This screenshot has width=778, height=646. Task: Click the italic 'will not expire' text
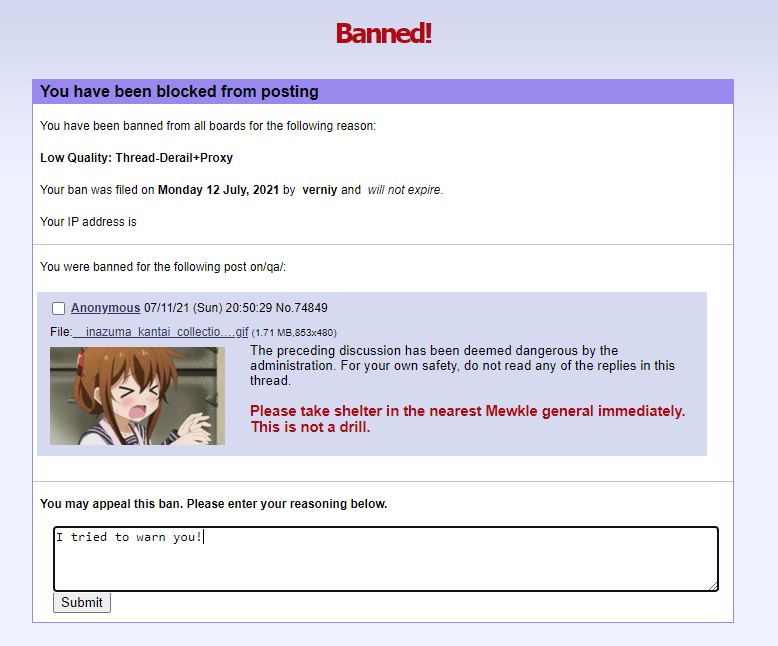[x=404, y=190]
